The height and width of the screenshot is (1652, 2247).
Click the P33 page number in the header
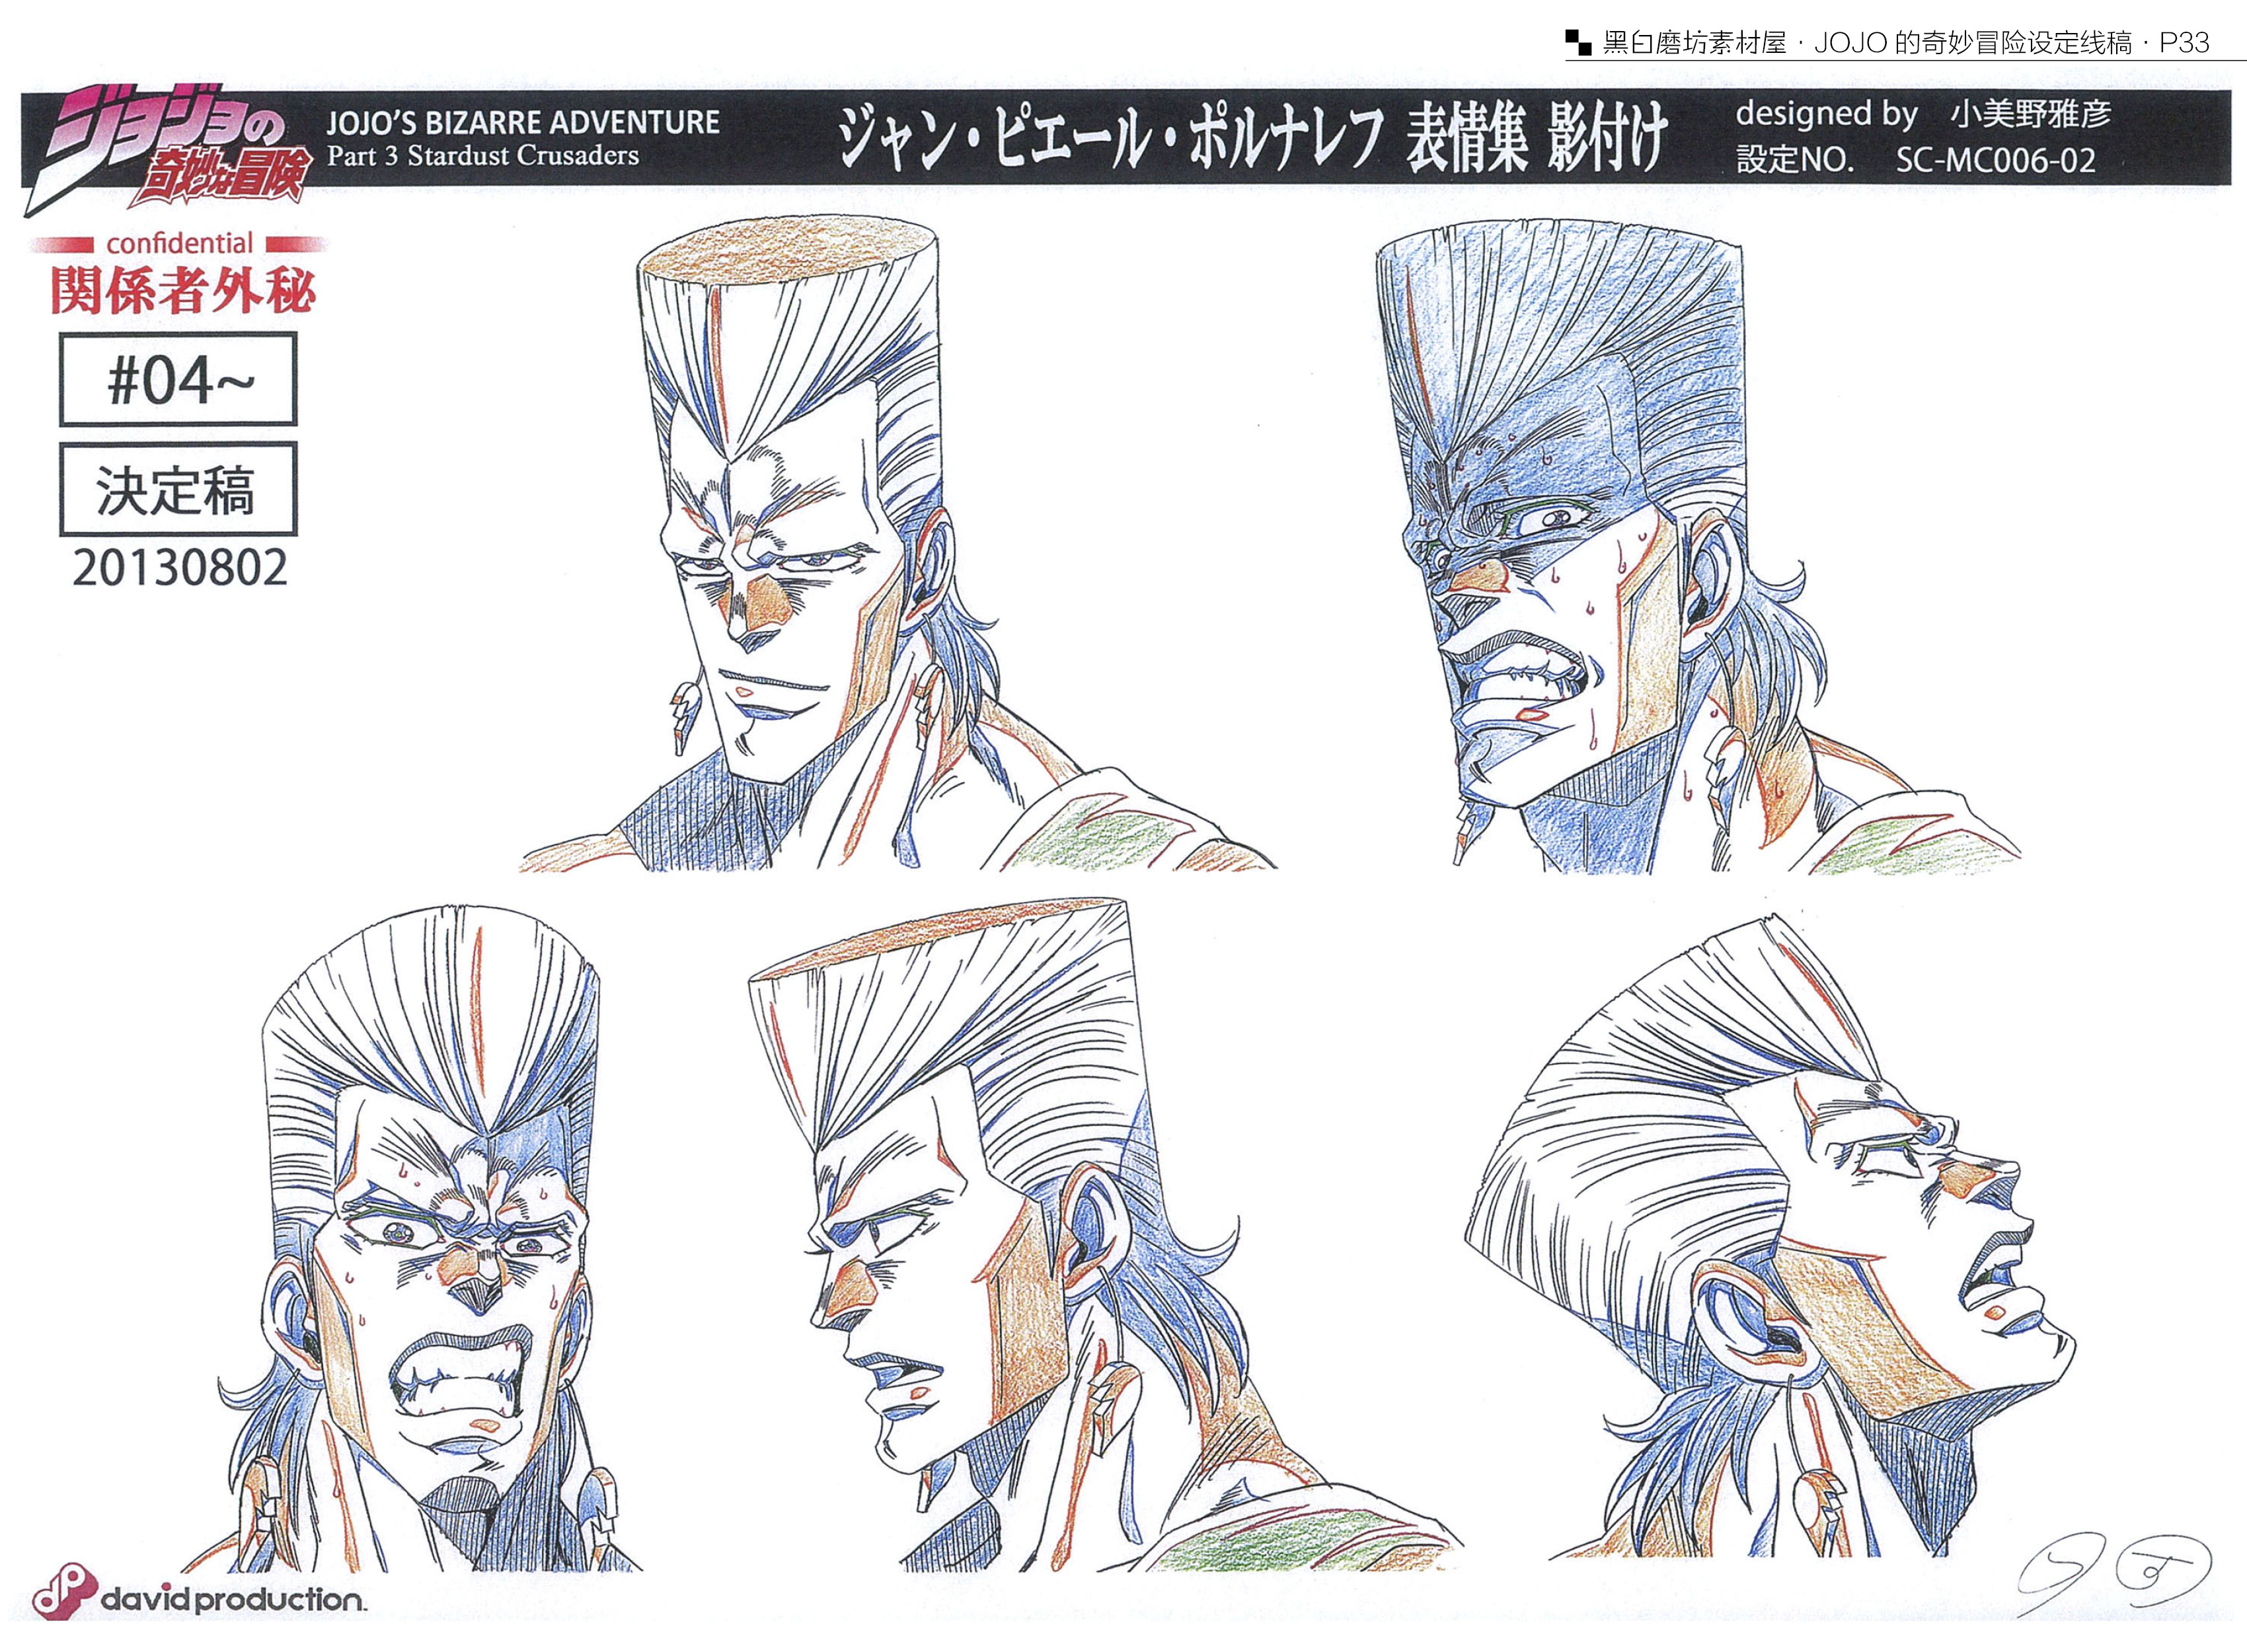[2184, 43]
